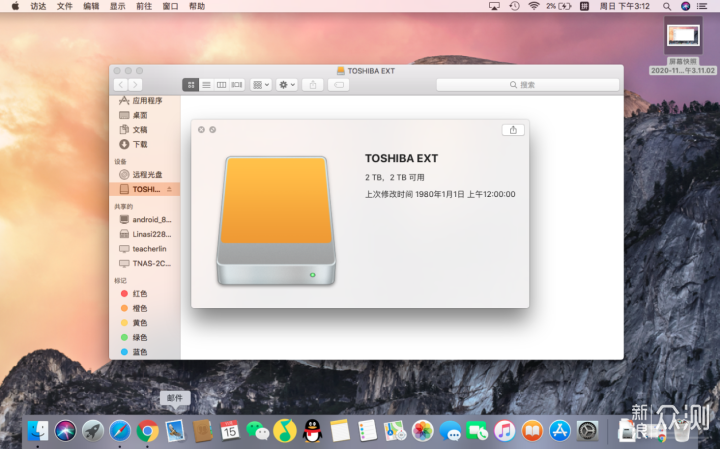This screenshot has width=720, height=449.
Task: Switch Finder to gallery view
Action: coord(237,84)
